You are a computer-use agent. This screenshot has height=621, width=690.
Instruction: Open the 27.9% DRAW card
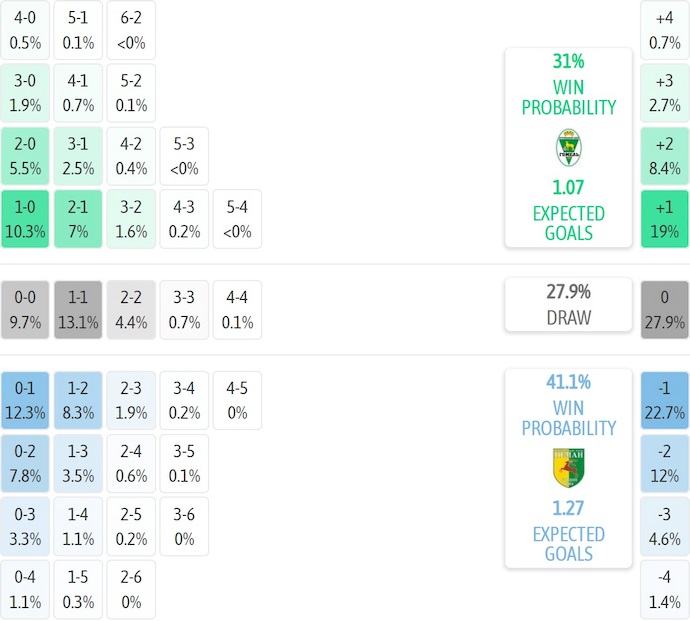pos(568,304)
